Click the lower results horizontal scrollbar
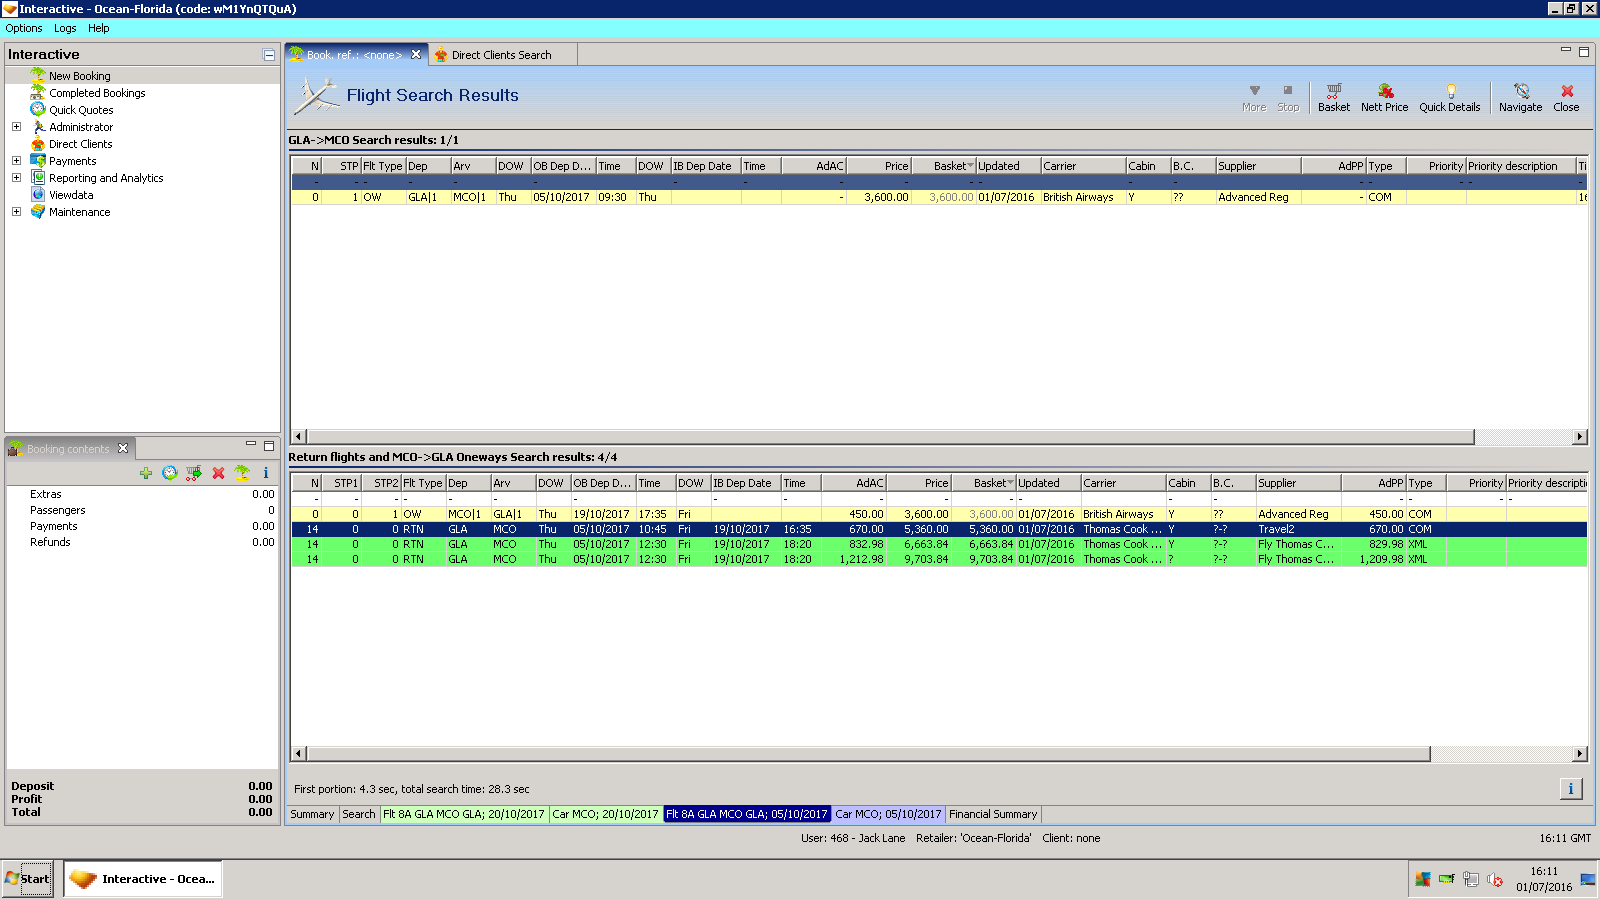The image size is (1600, 900). [x=868, y=754]
